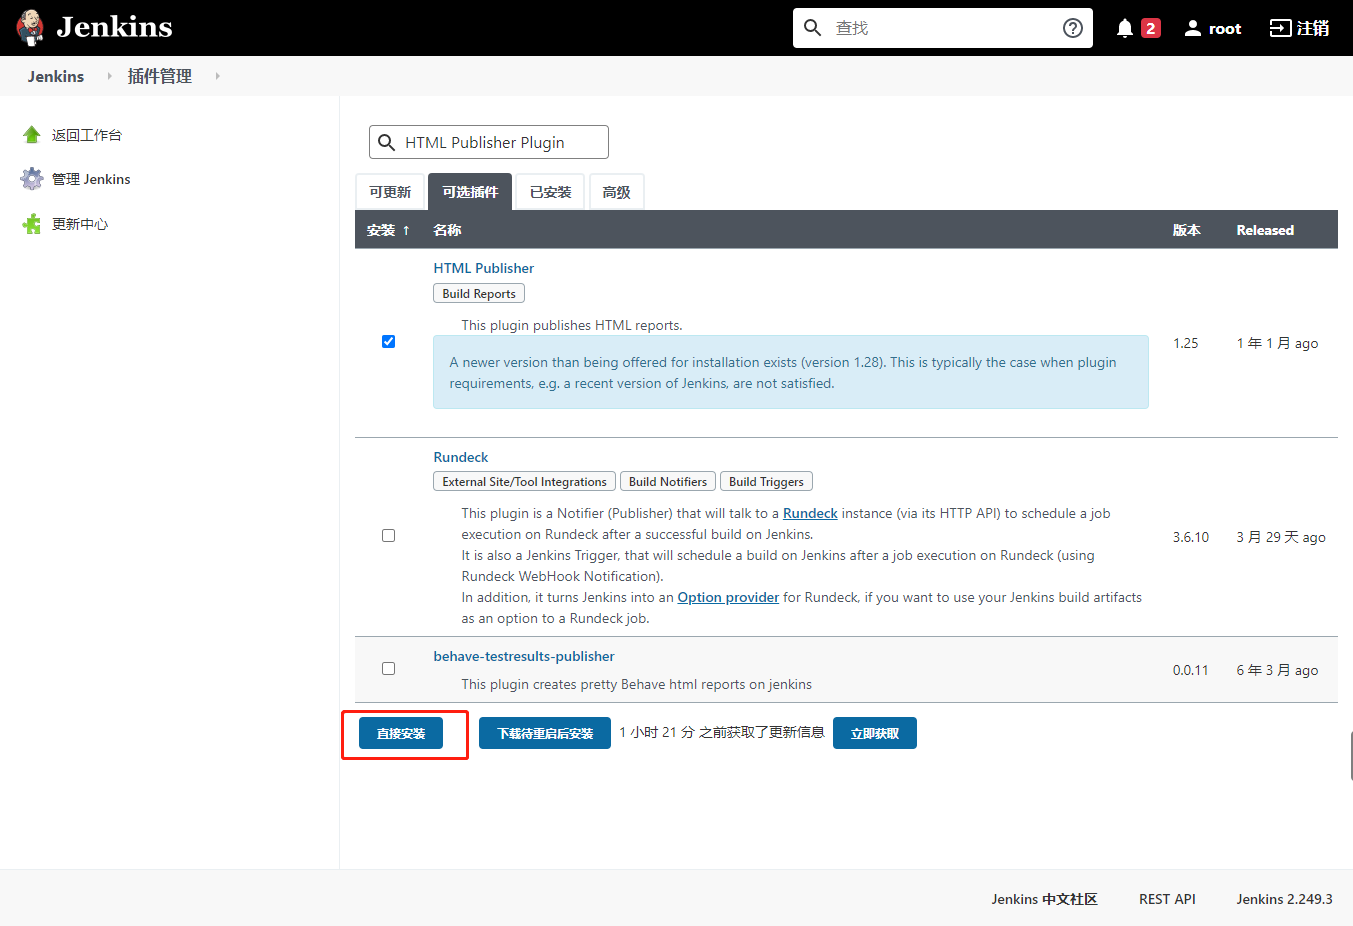The image size is (1353, 926).
Task: Open Jenkins 中文社区 footer link
Action: point(1044,899)
